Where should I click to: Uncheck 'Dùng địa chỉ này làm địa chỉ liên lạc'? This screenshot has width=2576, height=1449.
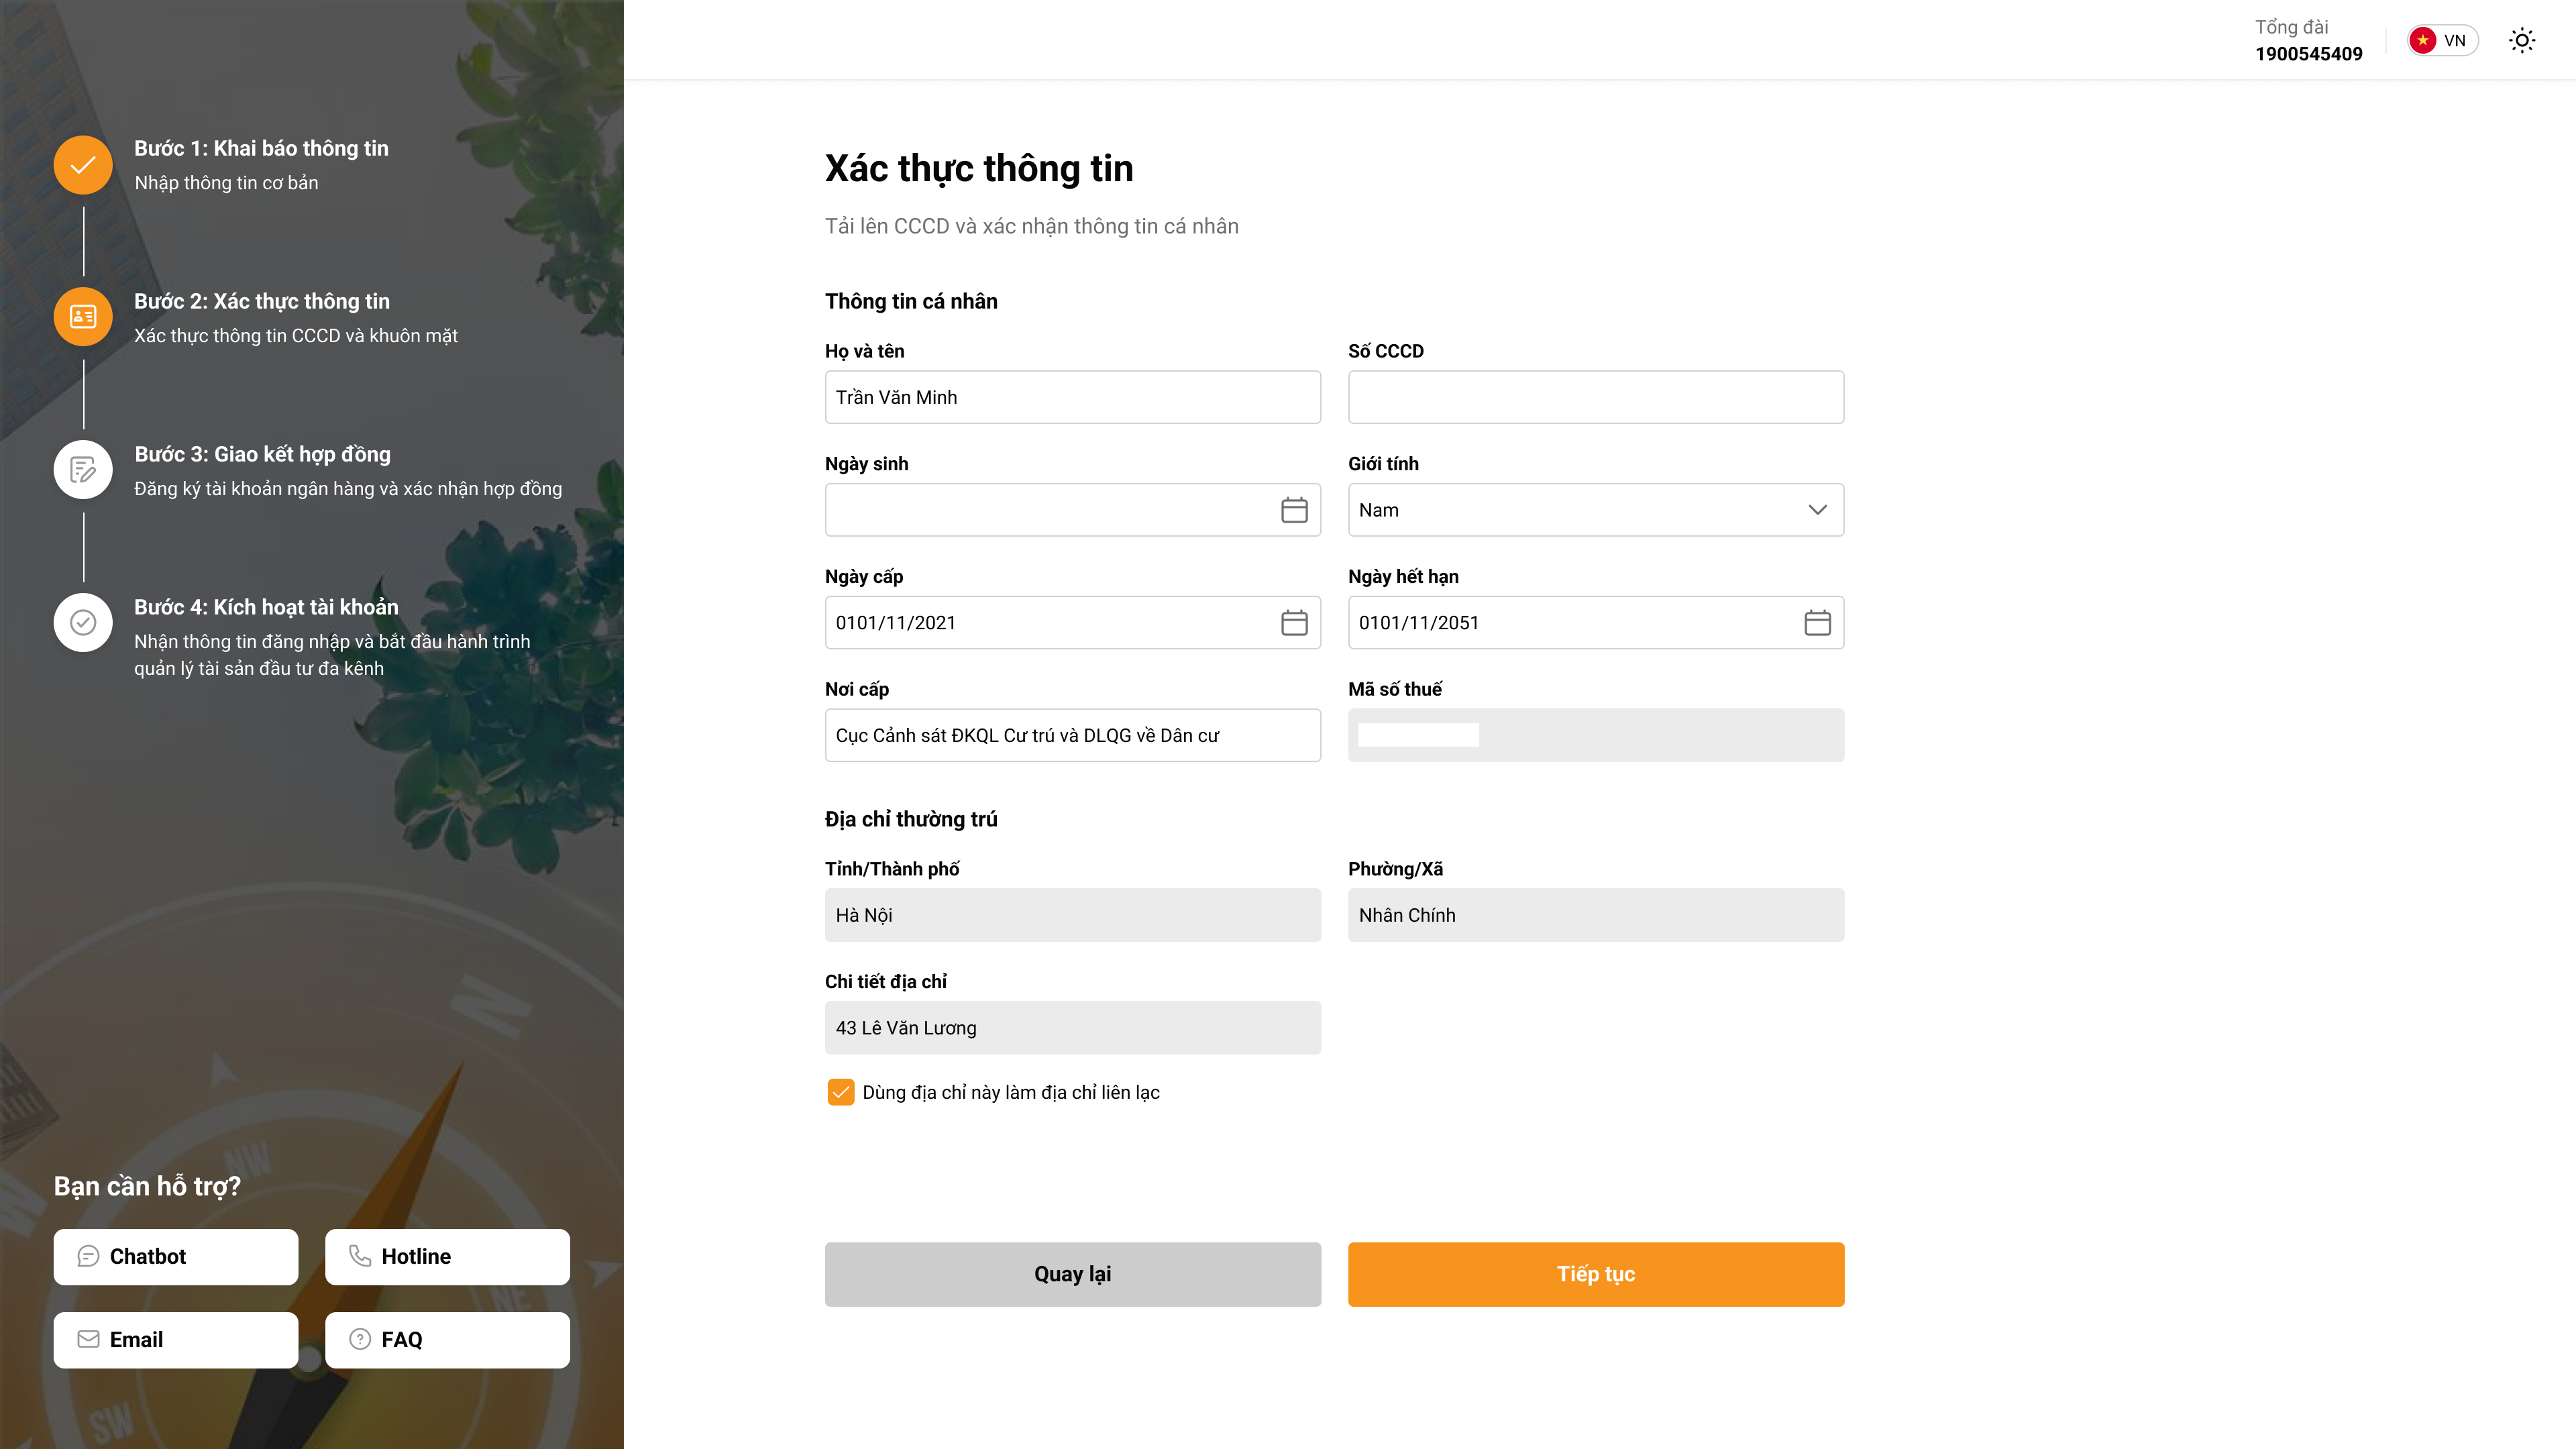[x=841, y=1092]
